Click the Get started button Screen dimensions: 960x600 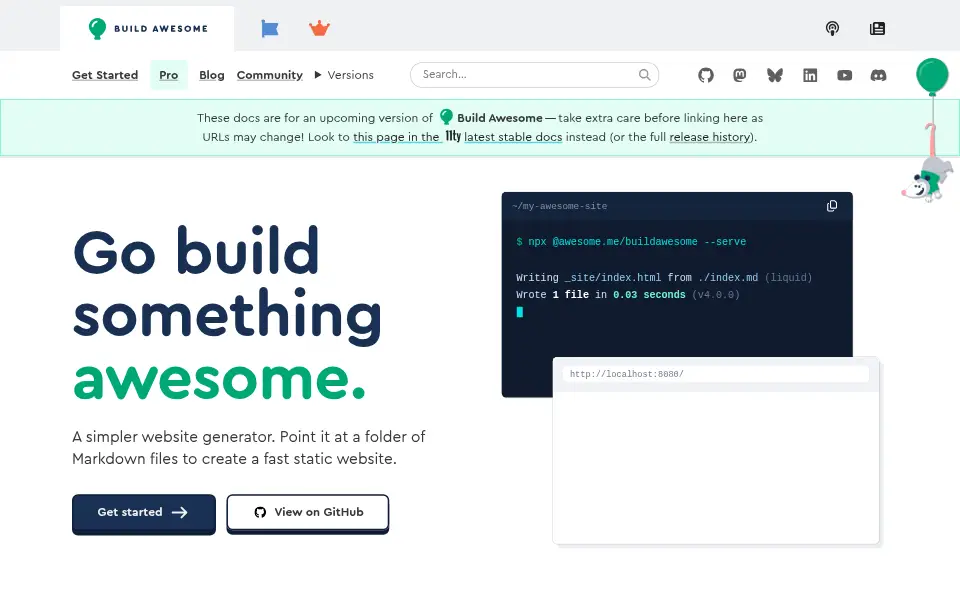coord(144,513)
